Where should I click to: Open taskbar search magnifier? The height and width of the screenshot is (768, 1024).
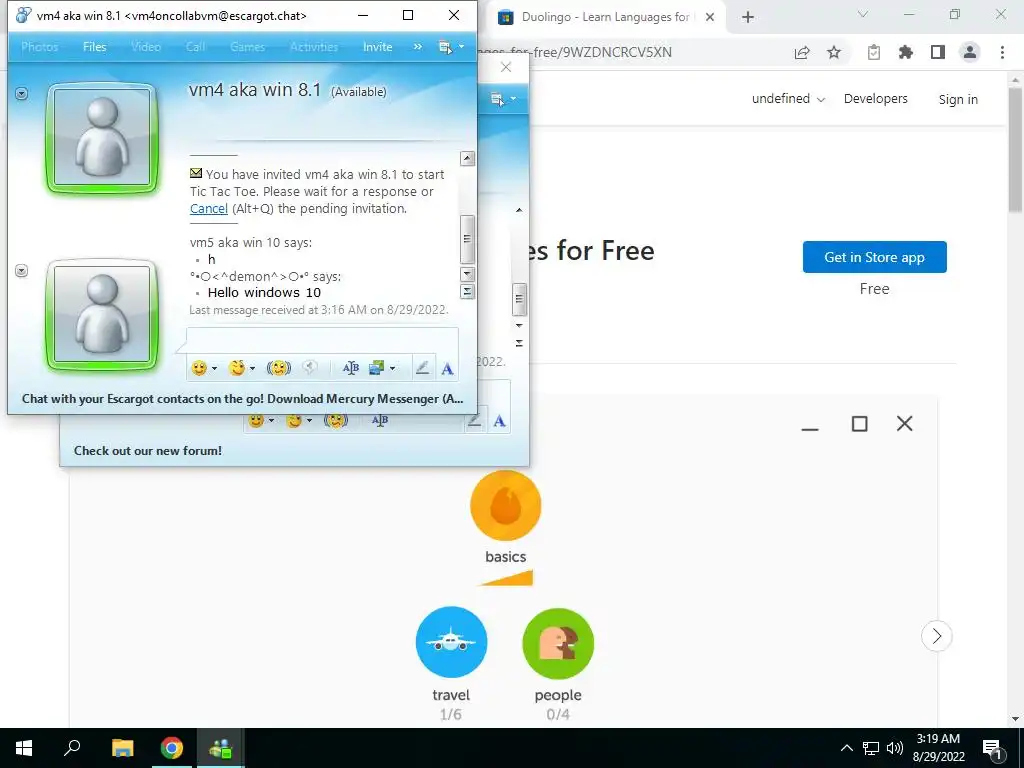click(x=72, y=747)
